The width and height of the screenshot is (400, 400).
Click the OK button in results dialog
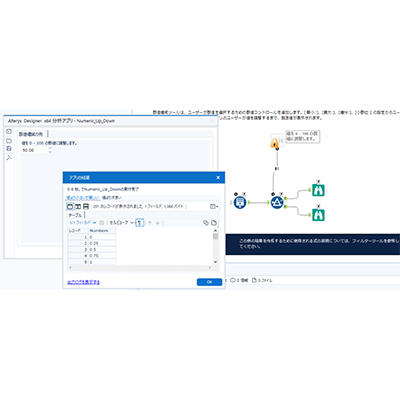[209, 282]
